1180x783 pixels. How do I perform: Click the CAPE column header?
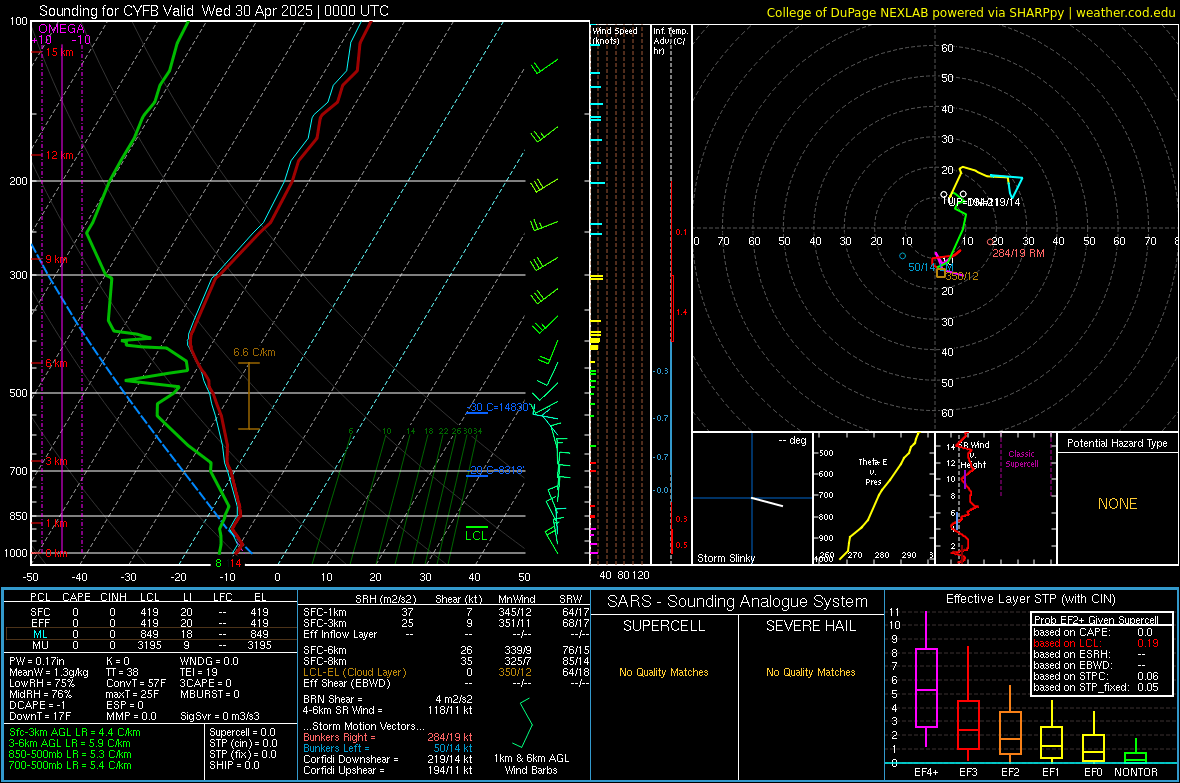(x=76, y=597)
